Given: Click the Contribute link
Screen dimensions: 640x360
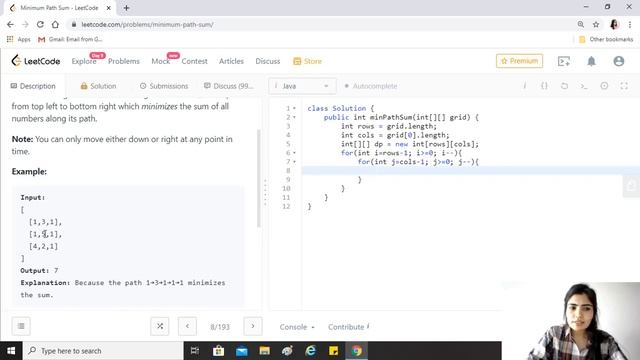Looking at the screenshot, I should click(348, 327).
